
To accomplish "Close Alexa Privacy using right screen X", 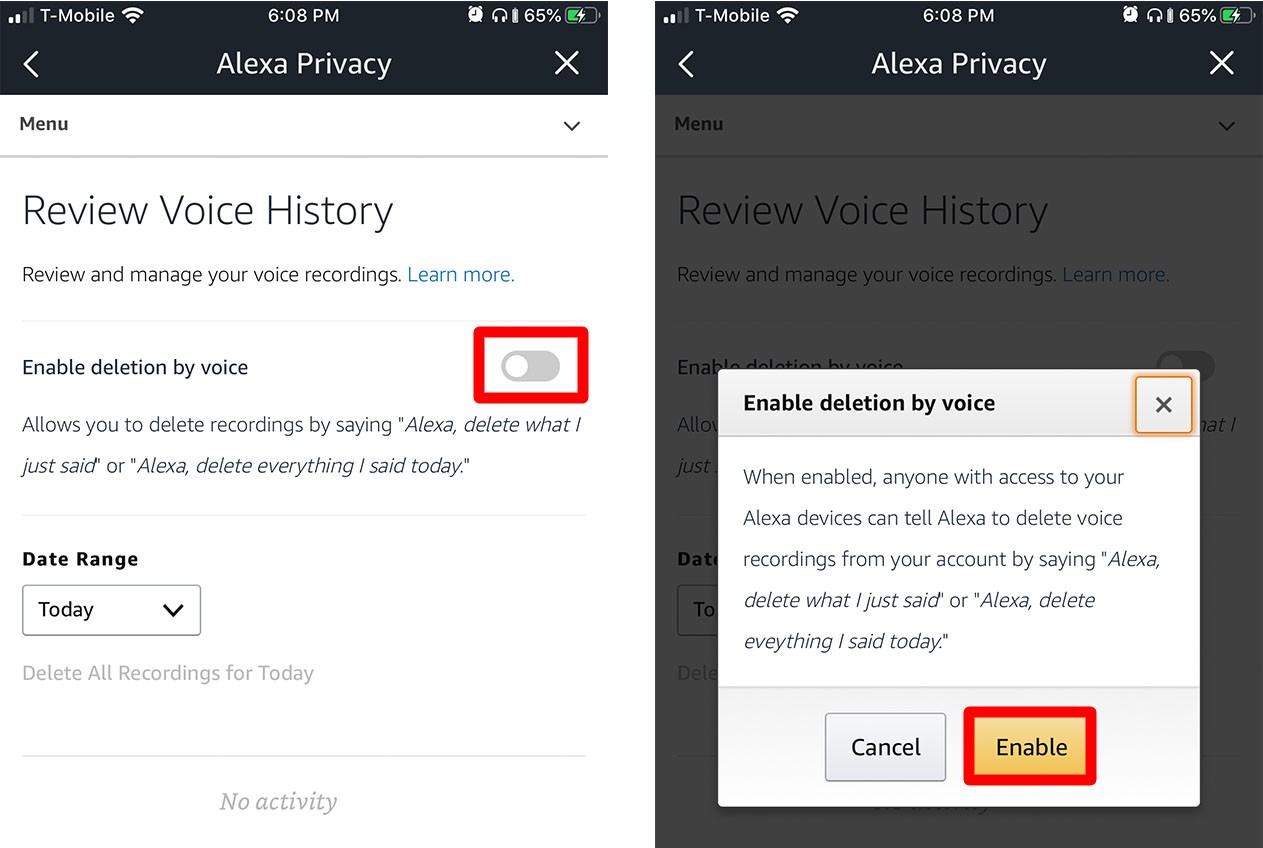I will [x=1222, y=64].
